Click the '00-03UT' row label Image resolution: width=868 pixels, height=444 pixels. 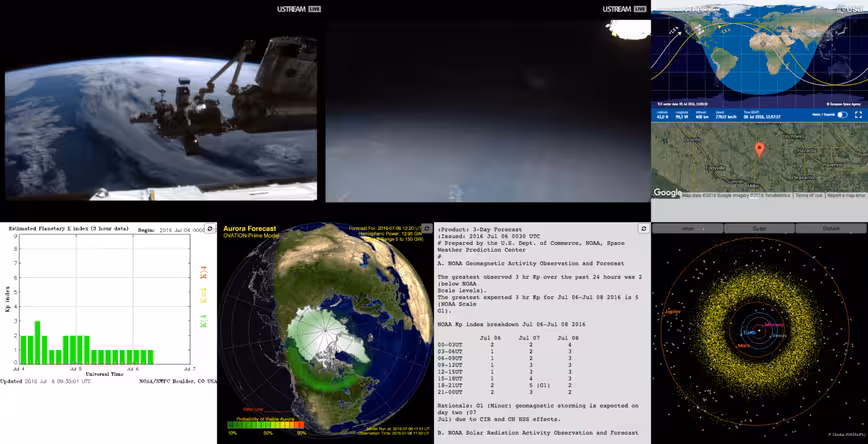tap(449, 344)
